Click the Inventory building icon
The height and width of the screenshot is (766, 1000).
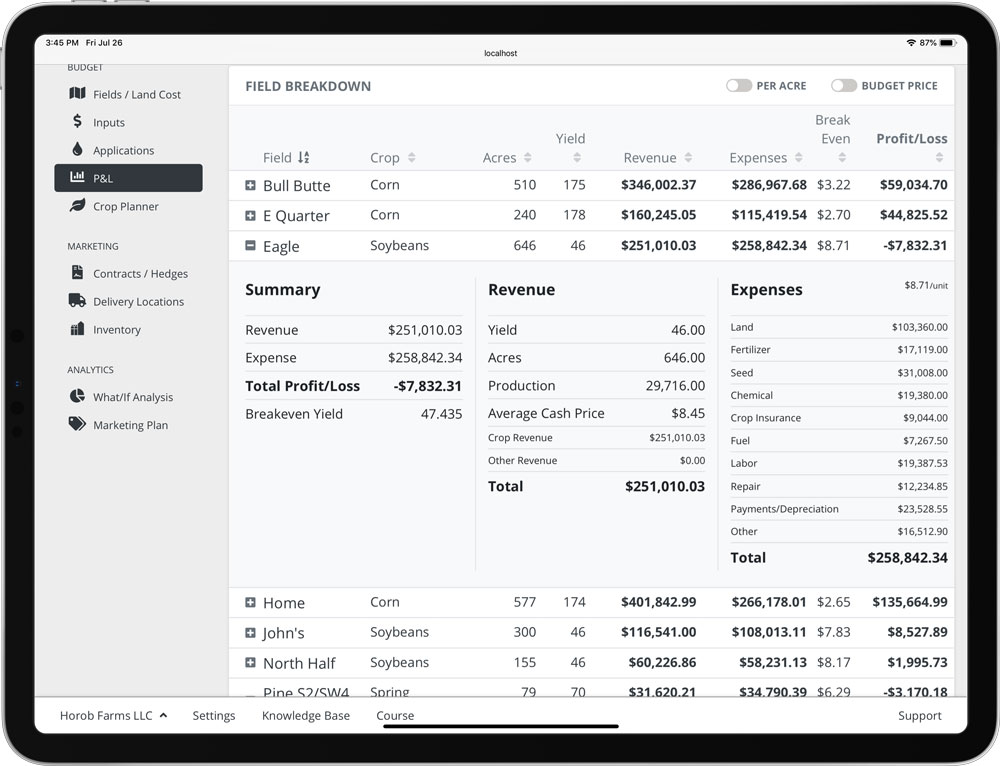[77, 329]
